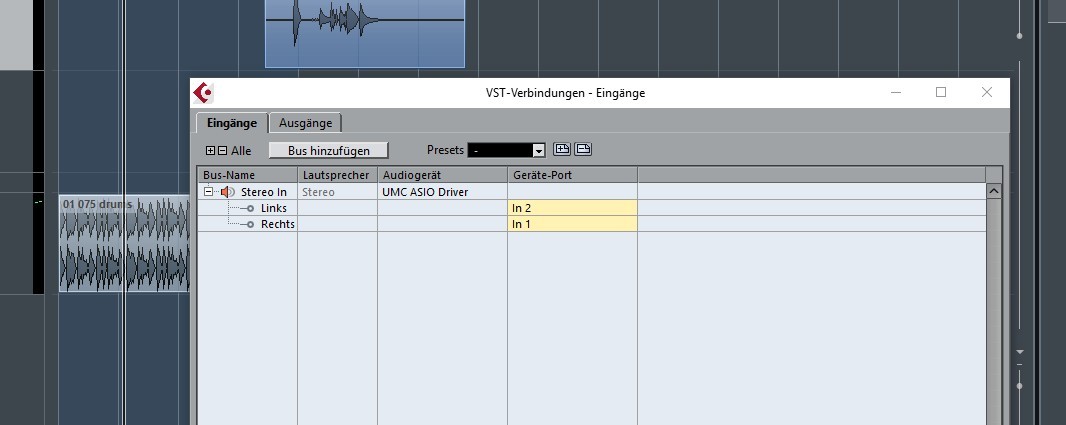This screenshot has height=425, width=1066.
Task: Switch to the Ausgänge tab
Action: pyautogui.click(x=305, y=123)
